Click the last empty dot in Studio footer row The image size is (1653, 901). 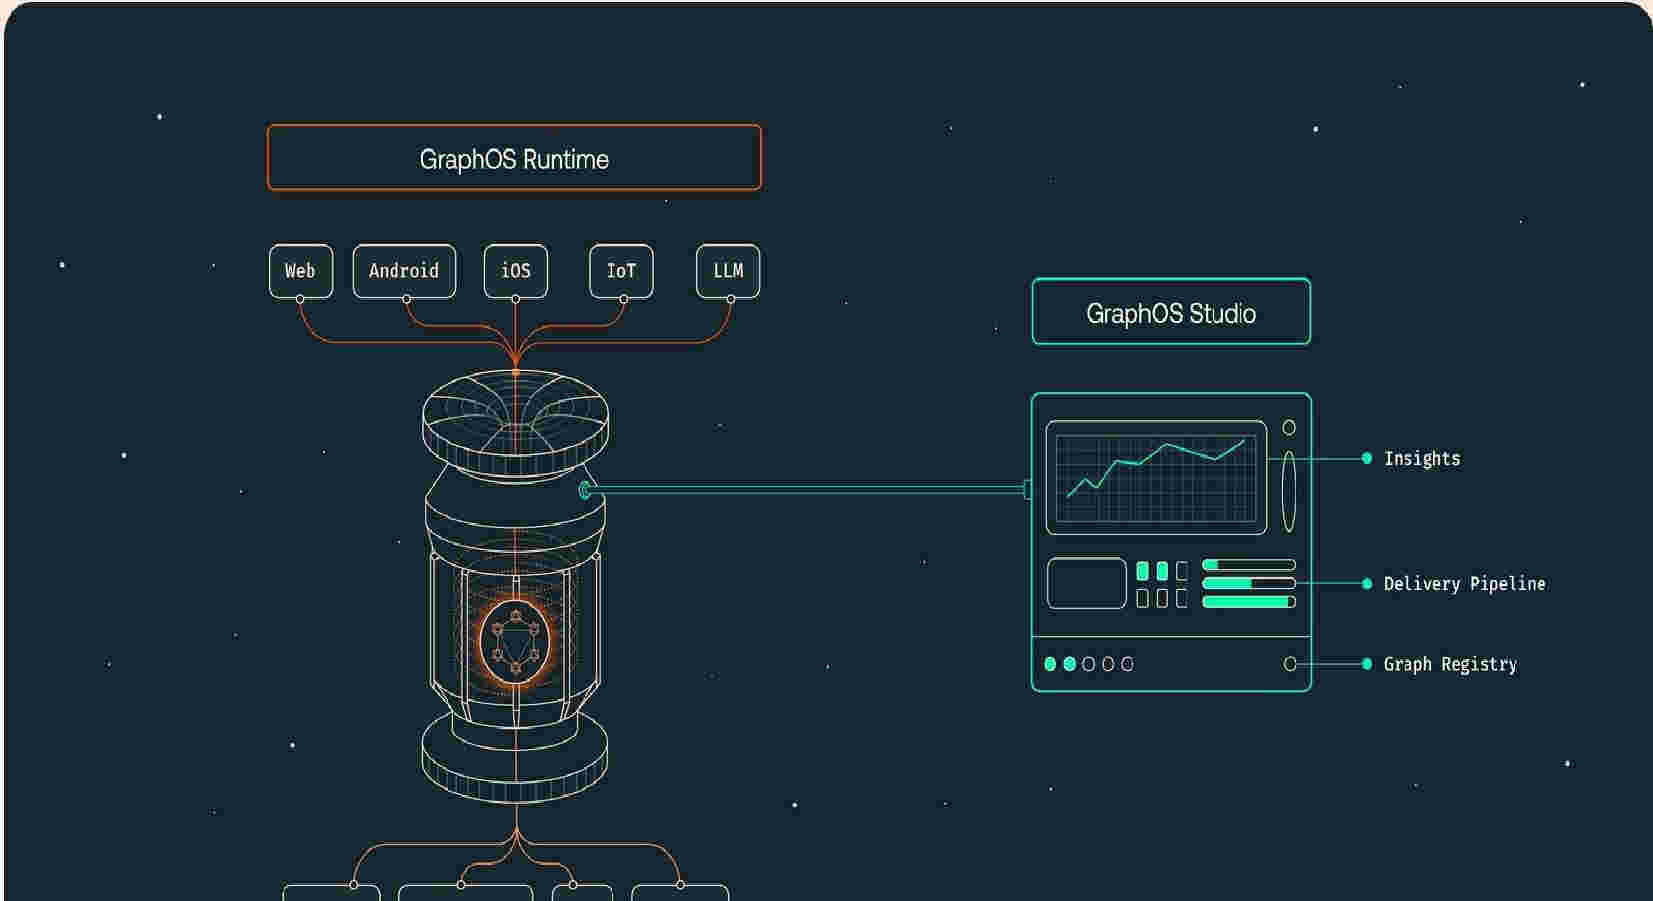coord(1127,664)
